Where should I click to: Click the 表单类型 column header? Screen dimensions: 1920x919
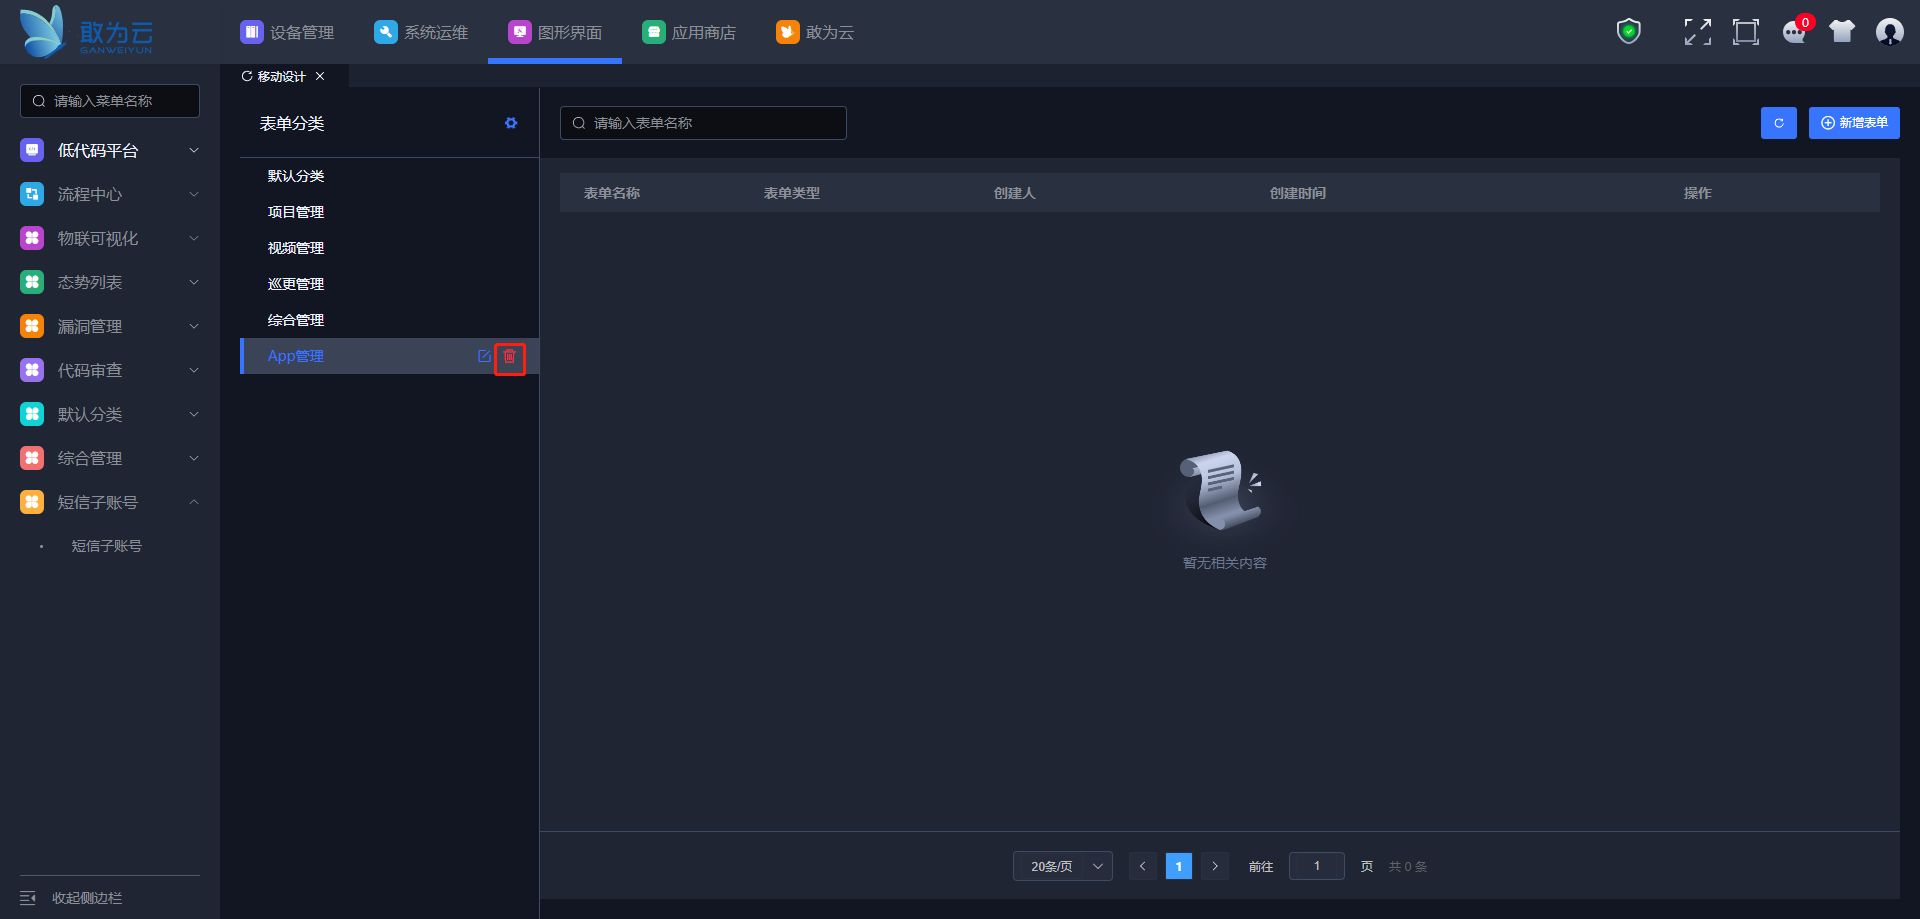[792, 193]
